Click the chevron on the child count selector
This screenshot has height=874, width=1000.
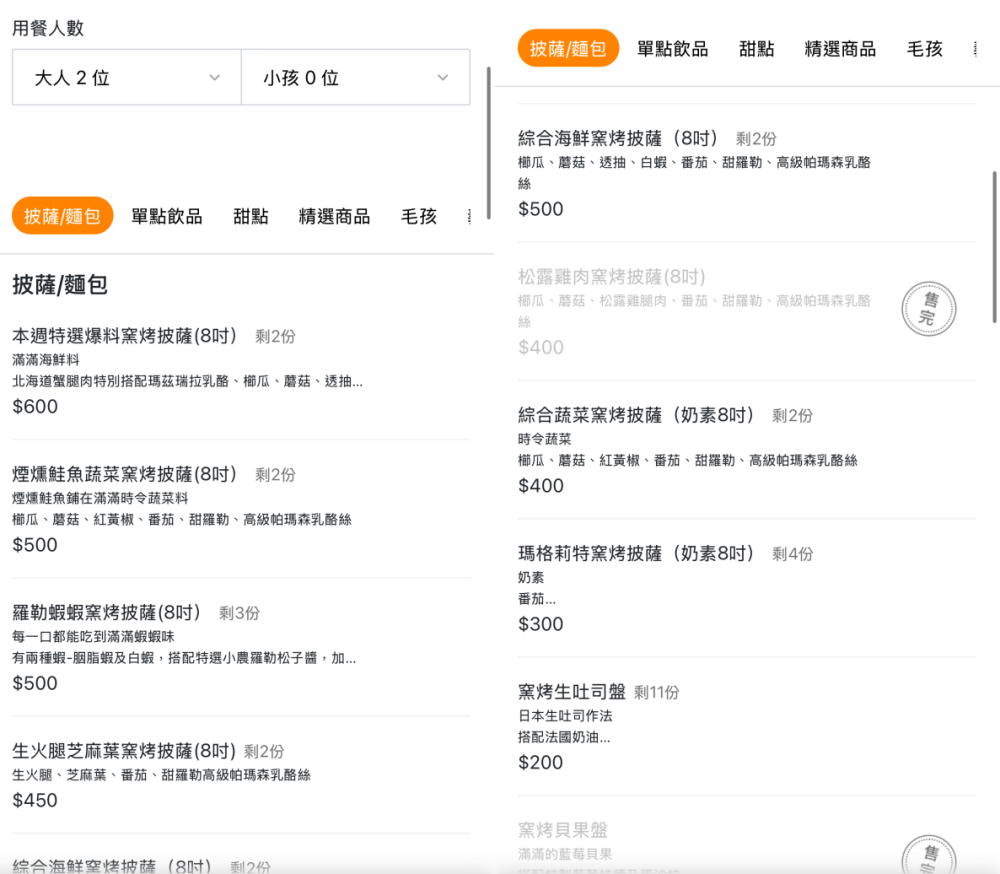click(x=442, y=77)
